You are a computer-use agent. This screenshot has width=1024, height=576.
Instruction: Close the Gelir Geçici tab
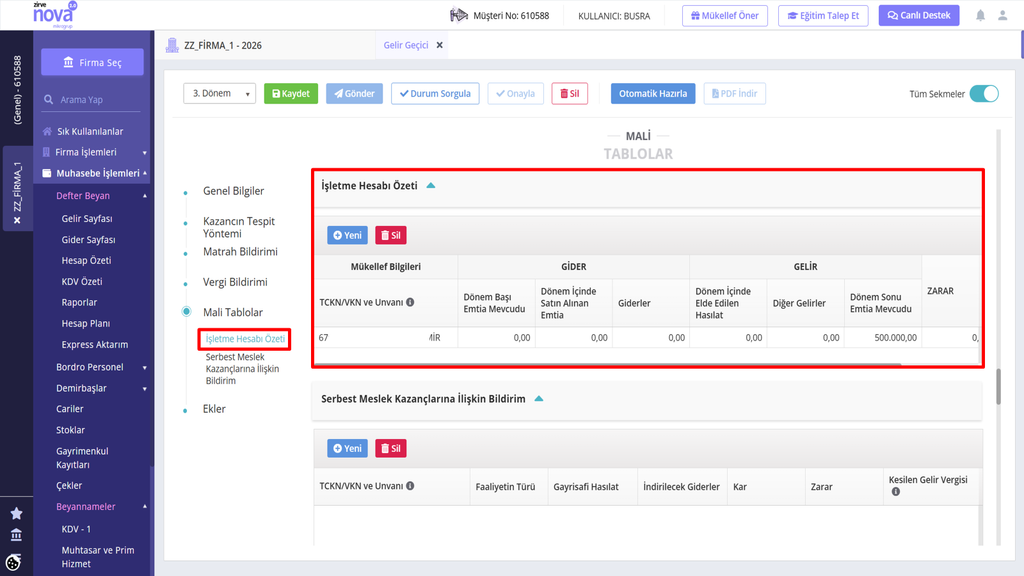440,45
